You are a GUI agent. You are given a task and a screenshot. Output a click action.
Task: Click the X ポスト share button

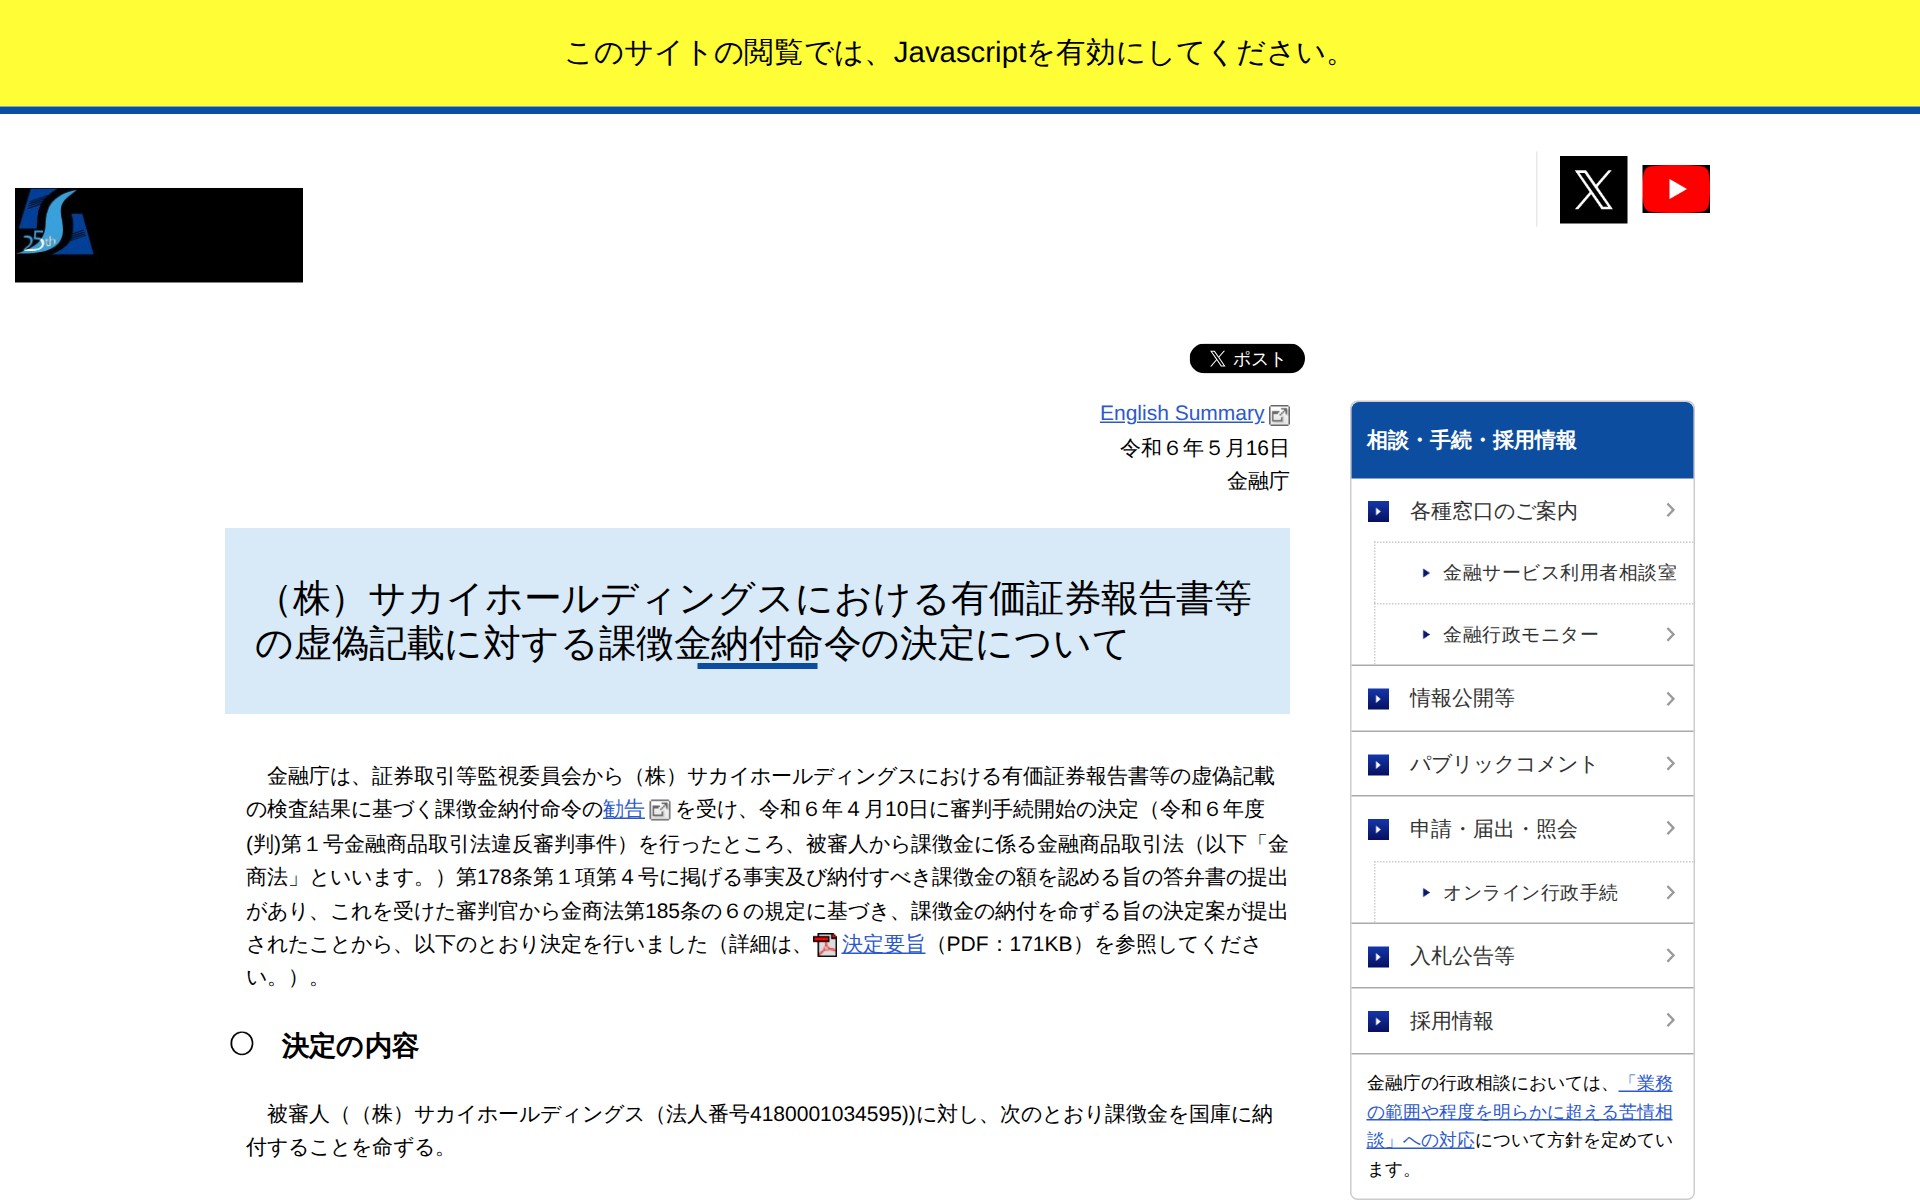(x=1246, y=359)
